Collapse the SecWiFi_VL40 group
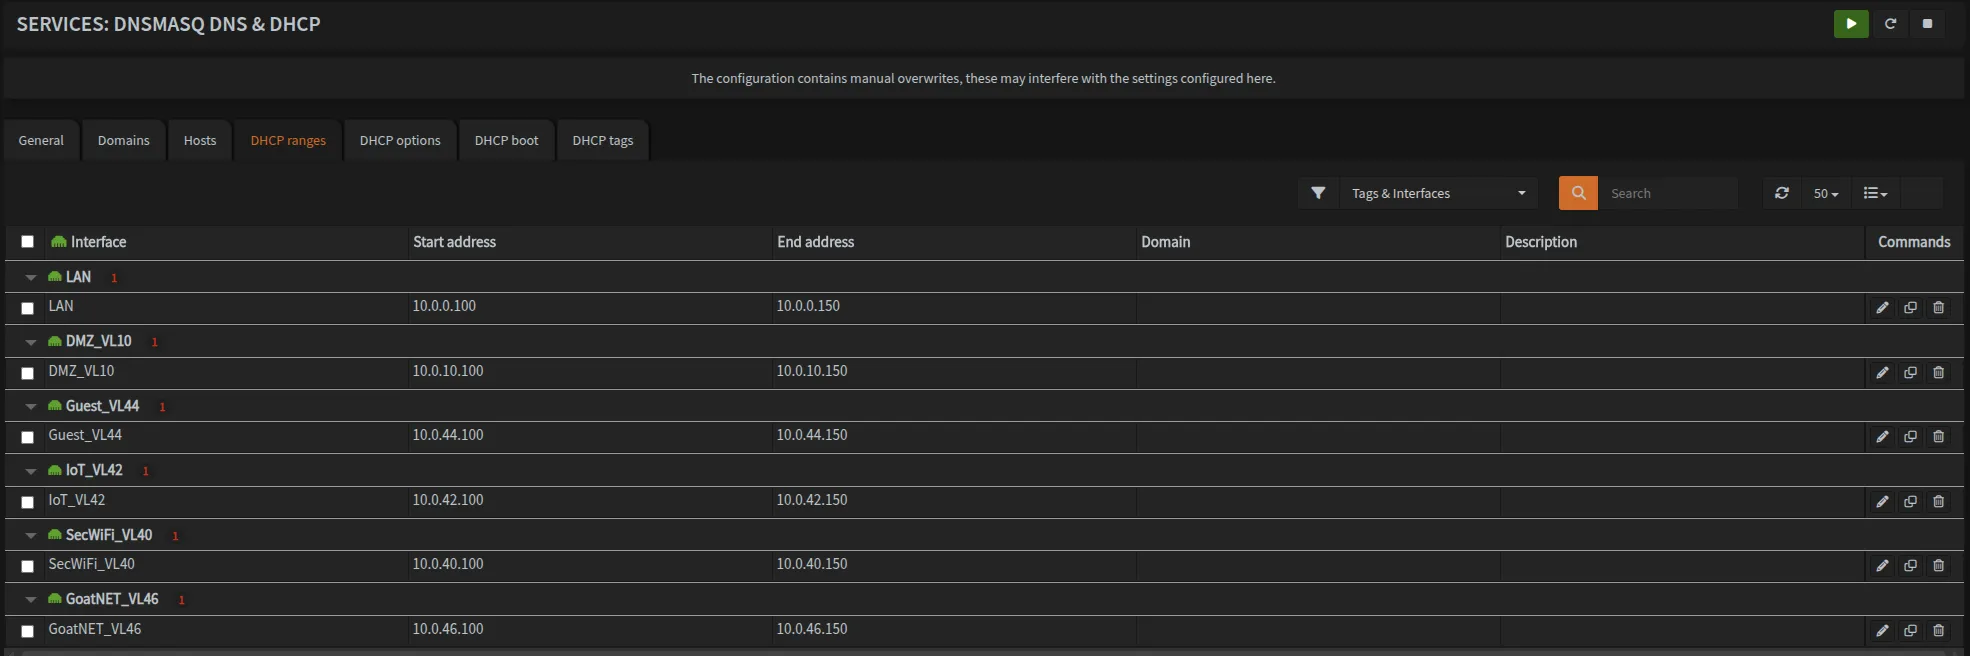1970x656 pixels. click(x=31, y=536)
